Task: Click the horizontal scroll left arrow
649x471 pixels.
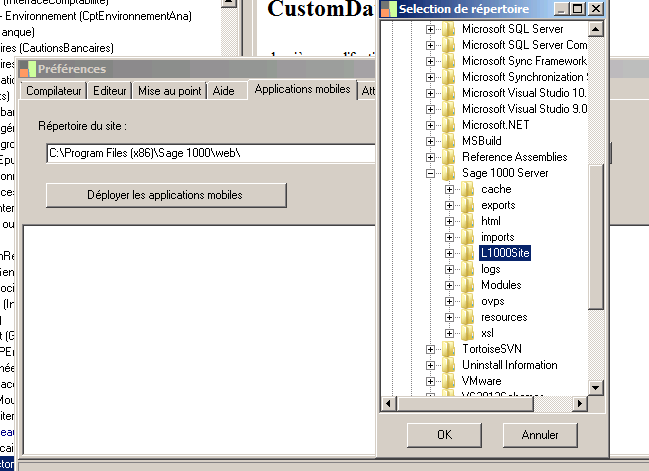Action: click(x=388, y=404)
